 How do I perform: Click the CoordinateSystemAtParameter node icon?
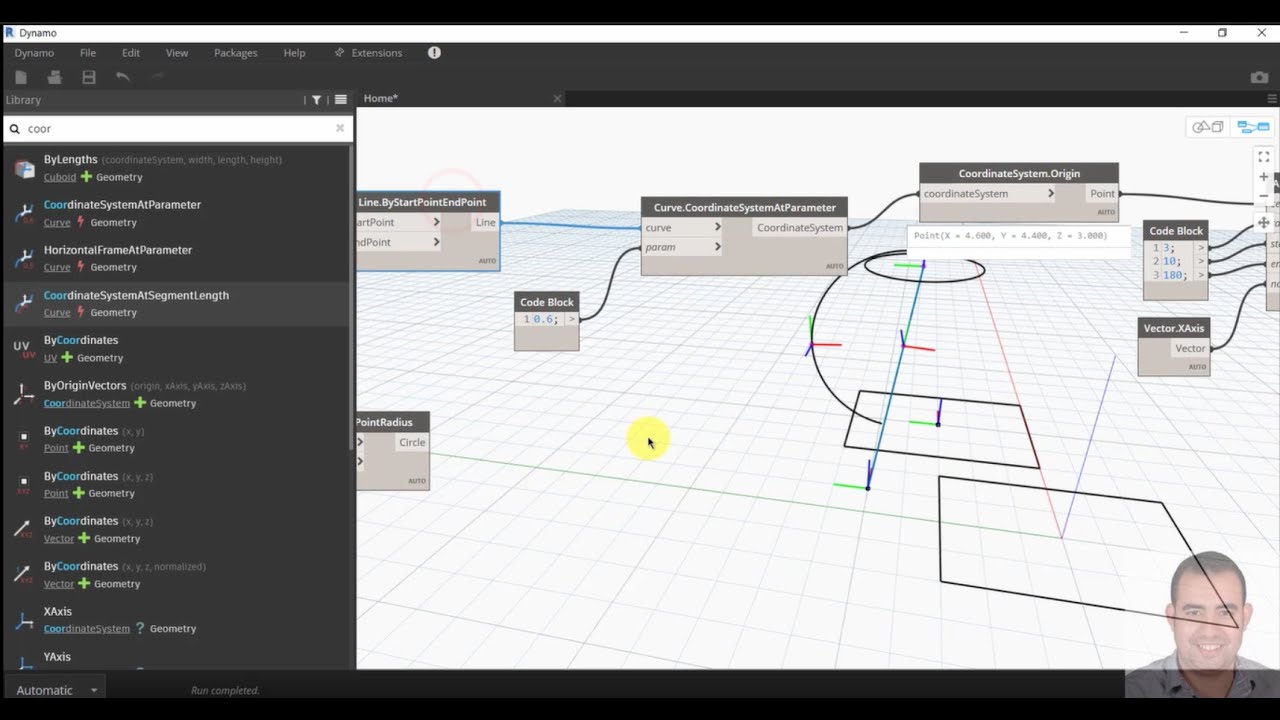click(x=24, y=213)
